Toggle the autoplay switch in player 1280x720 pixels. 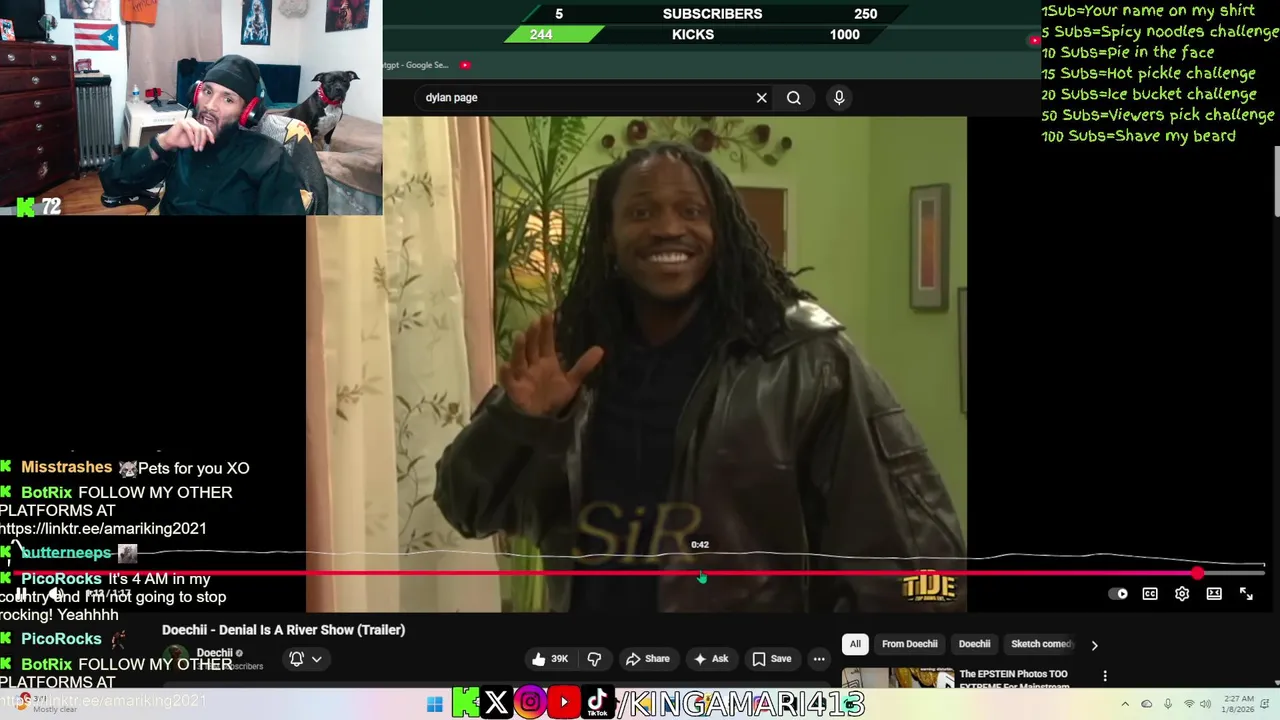coord(1118,594)
